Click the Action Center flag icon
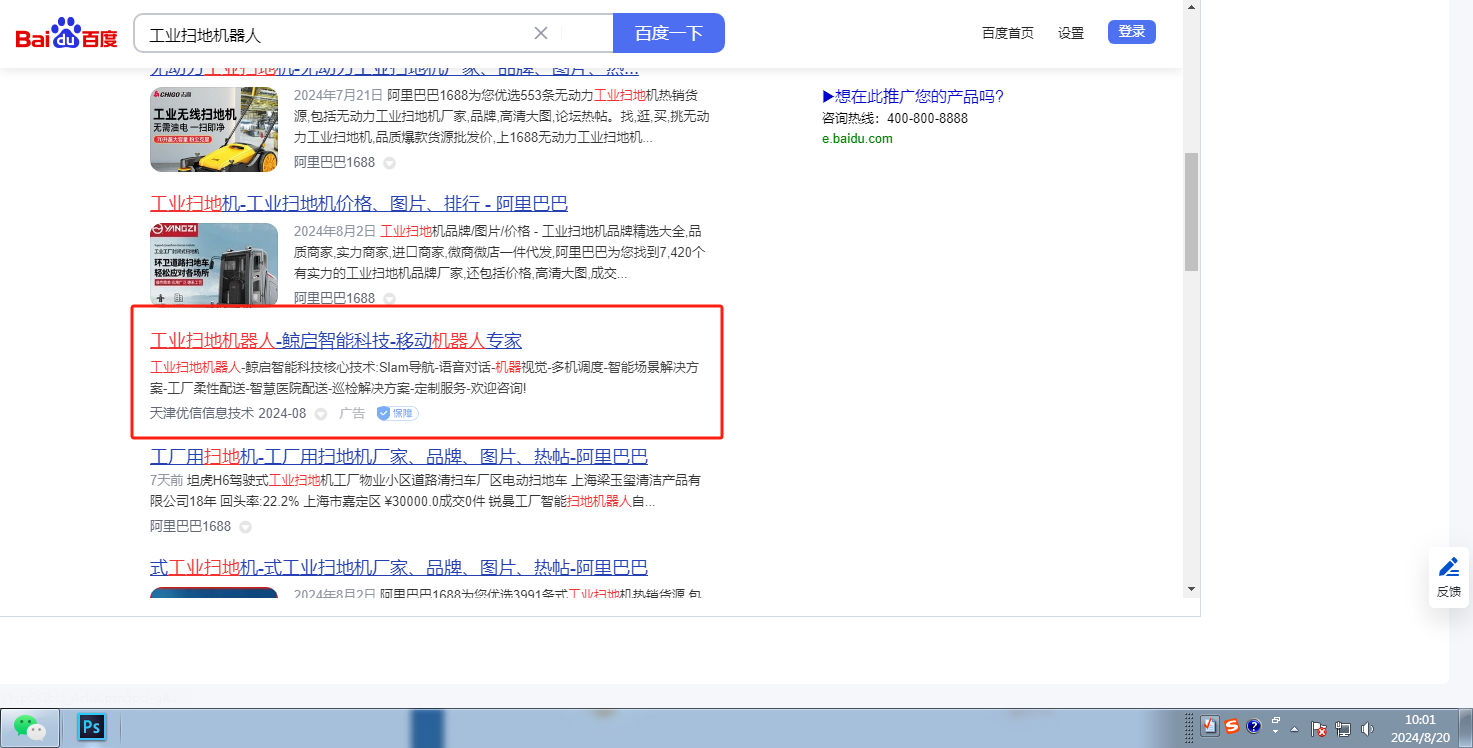Image resolution: width=1473 pixels, height=748 pixels. tap(1319, 728)
